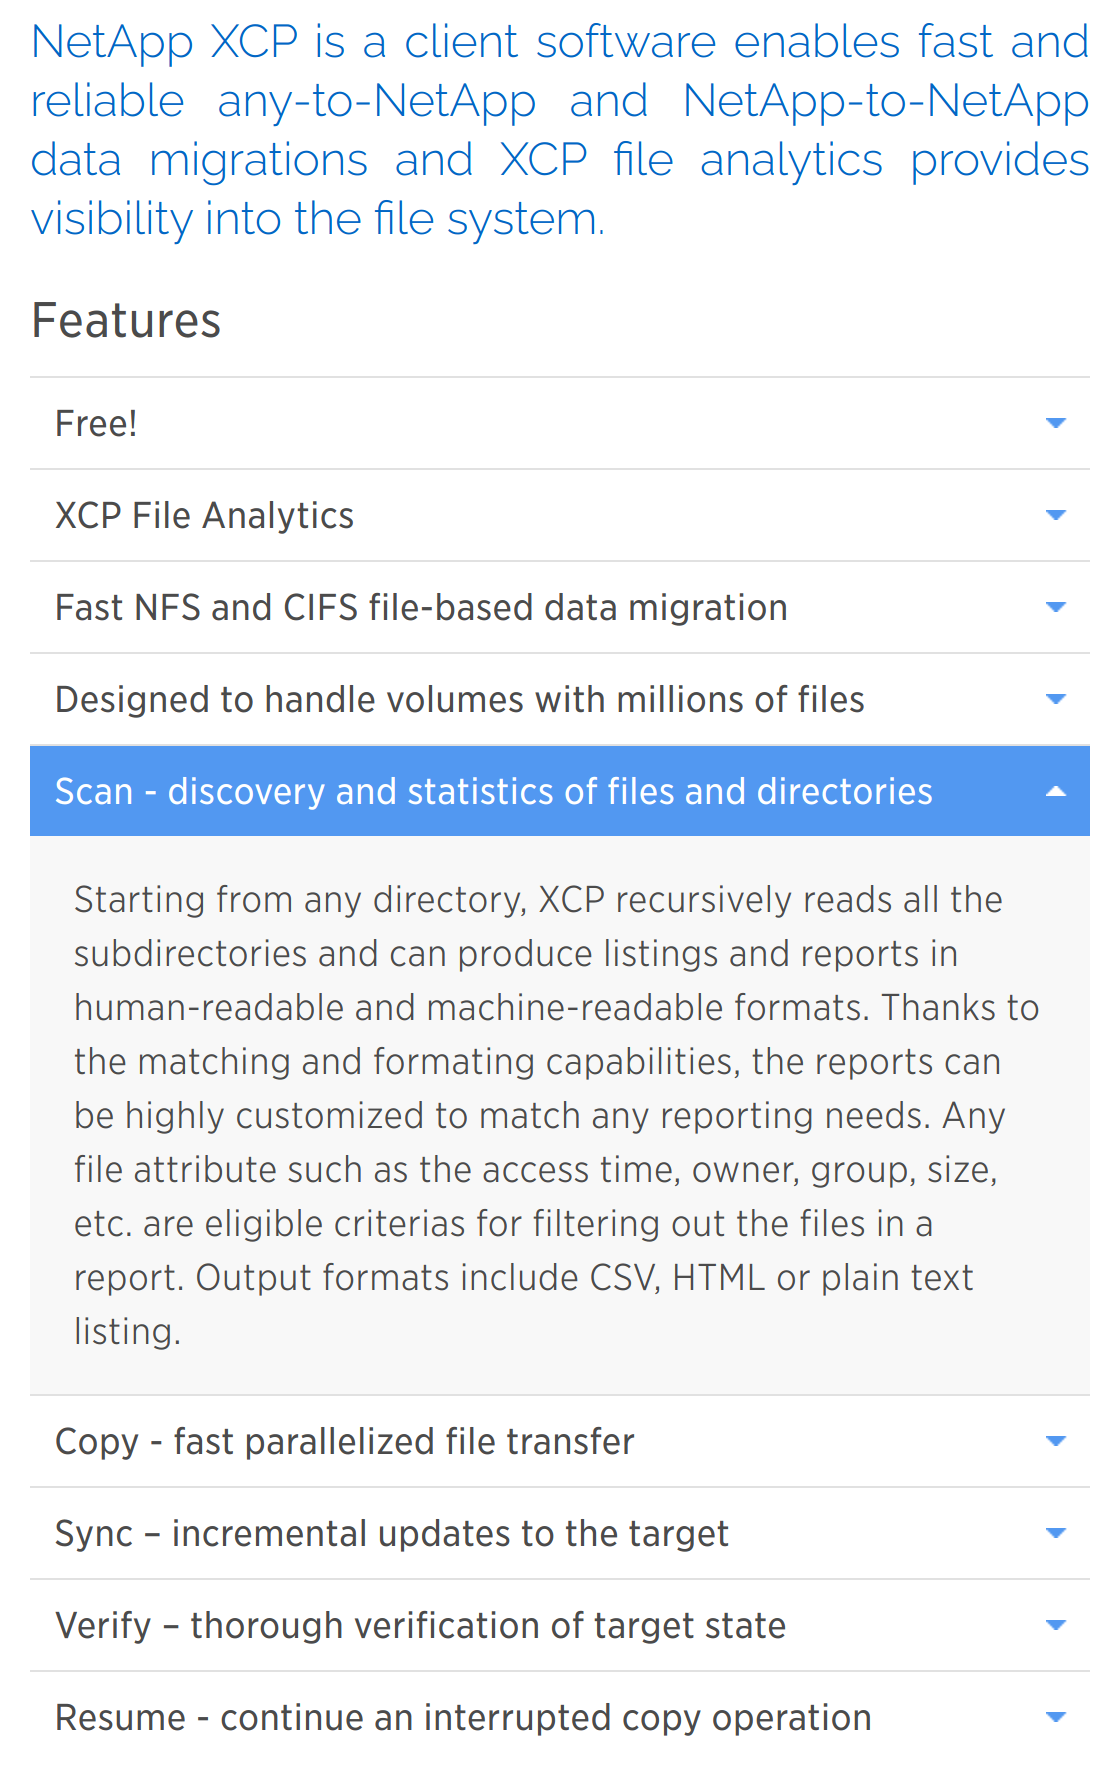Open Sync incremental updates section

click(391, 1533)
